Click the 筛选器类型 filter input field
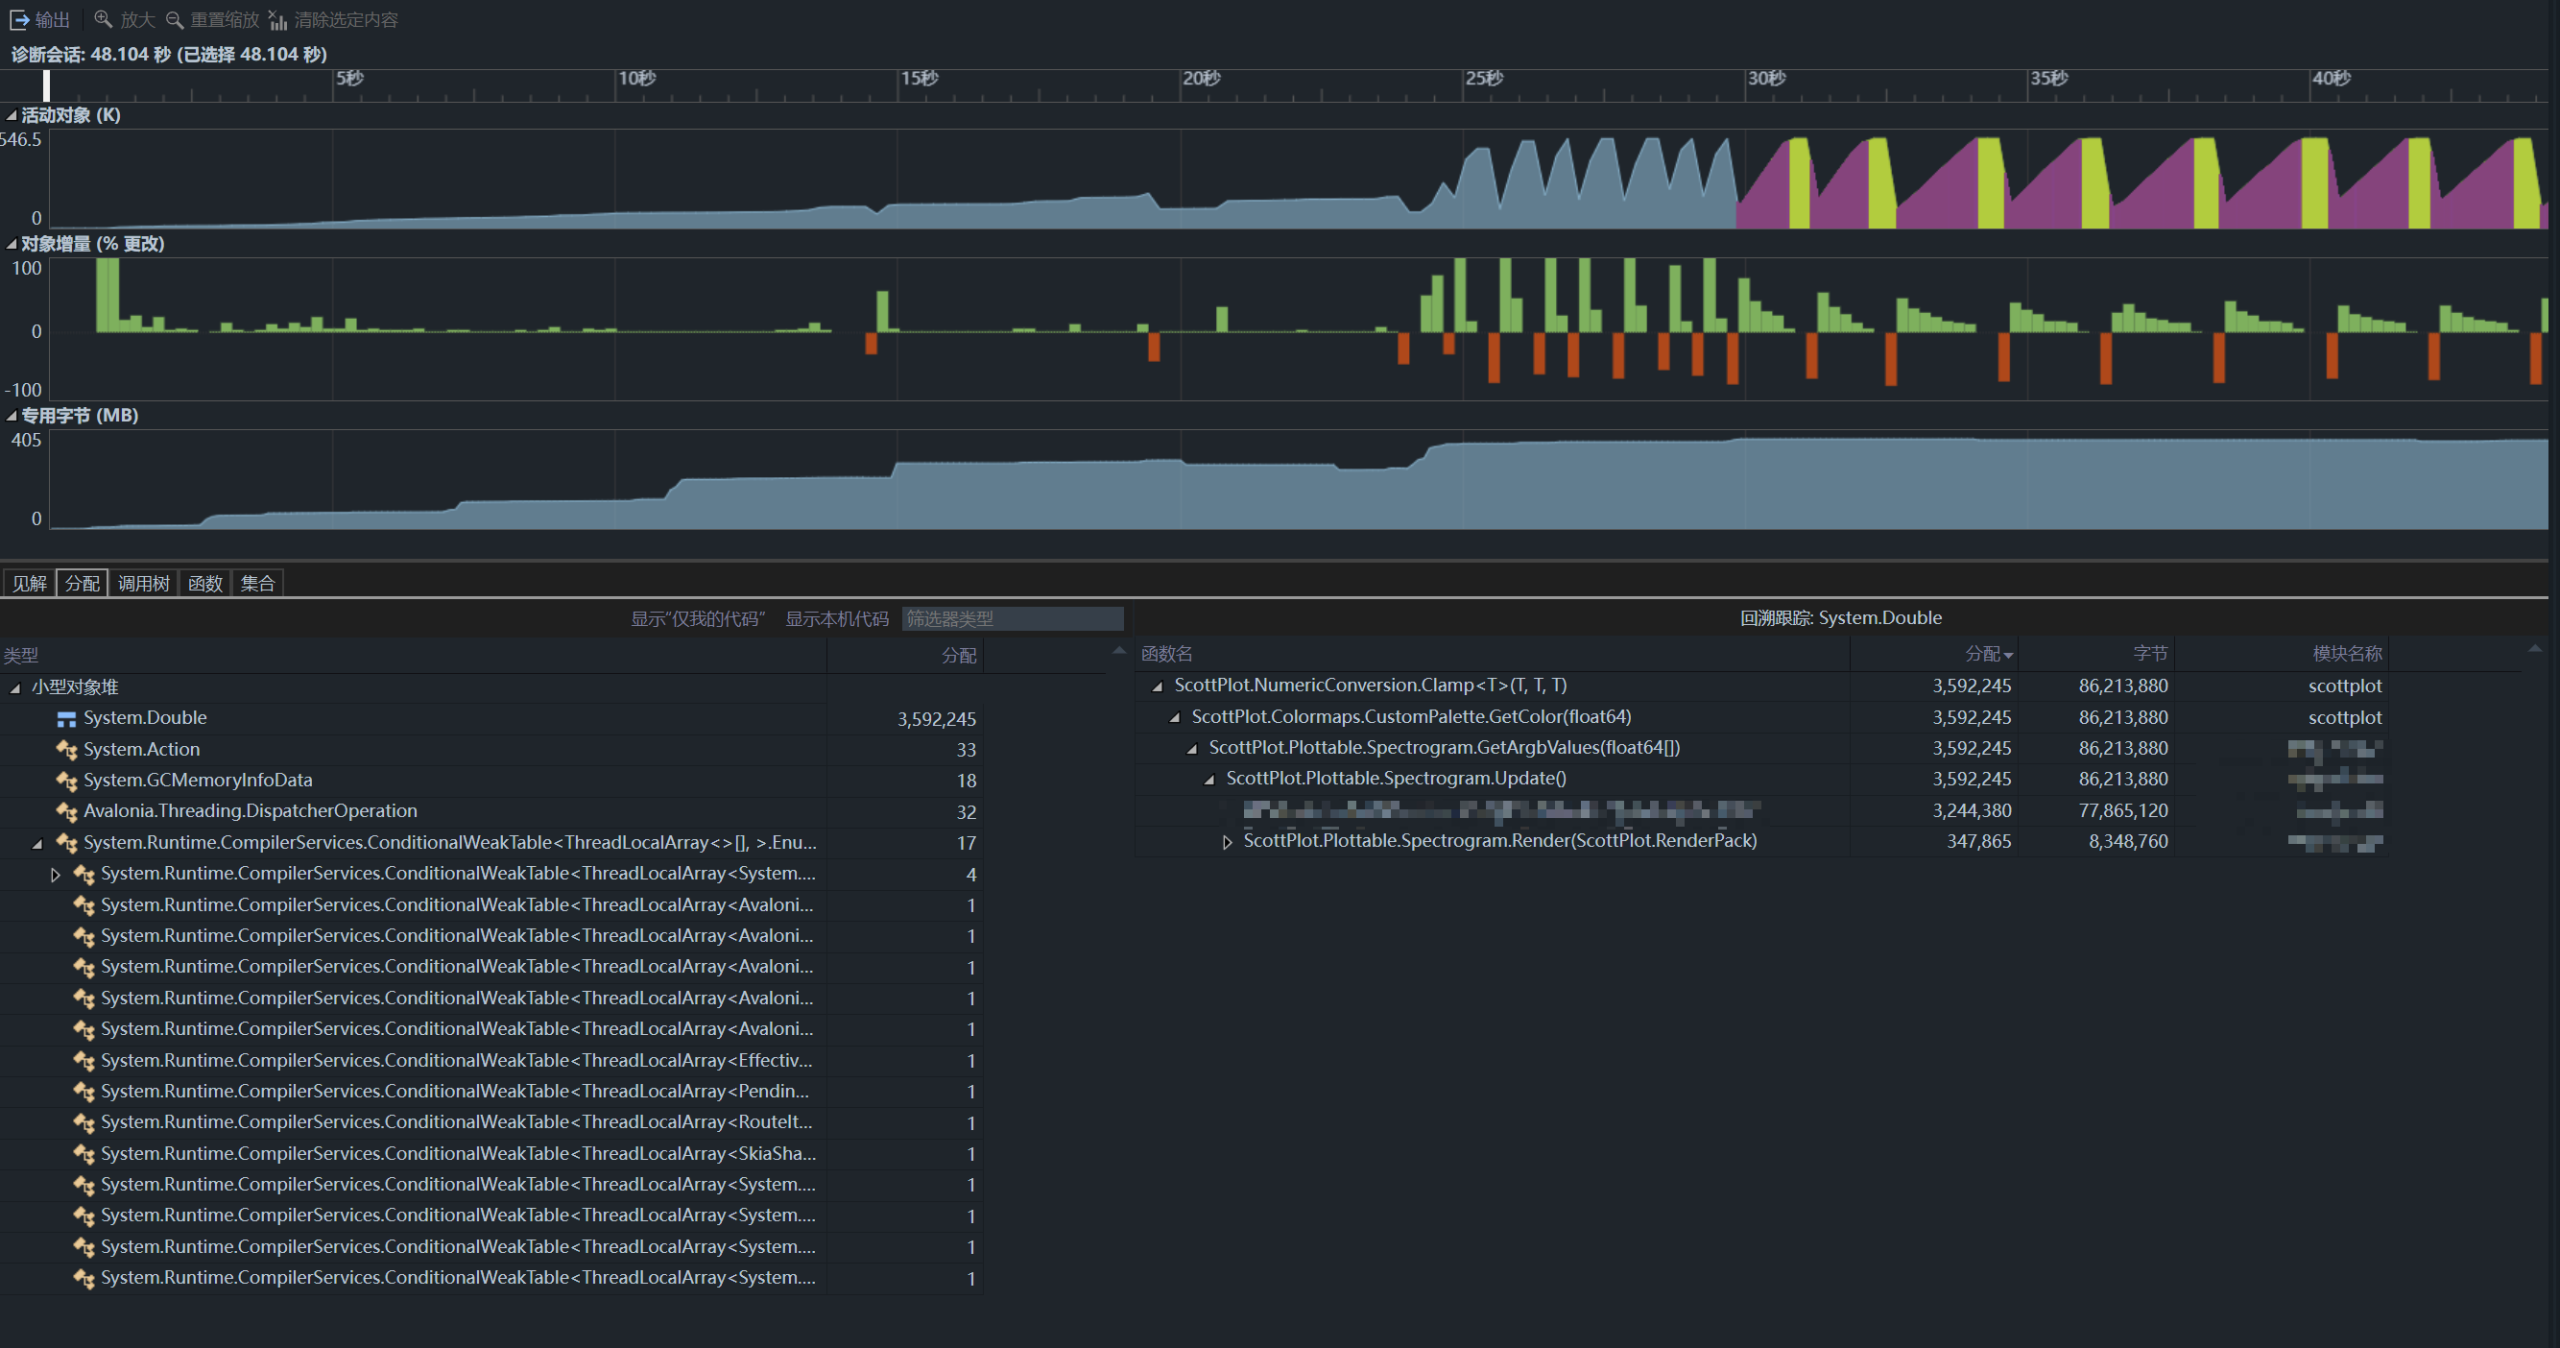The image size is (2560, 1348). coord(1012,619)
